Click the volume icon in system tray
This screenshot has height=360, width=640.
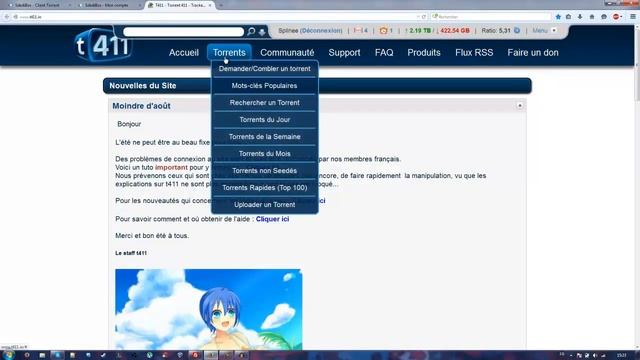(x=595, y=356)
